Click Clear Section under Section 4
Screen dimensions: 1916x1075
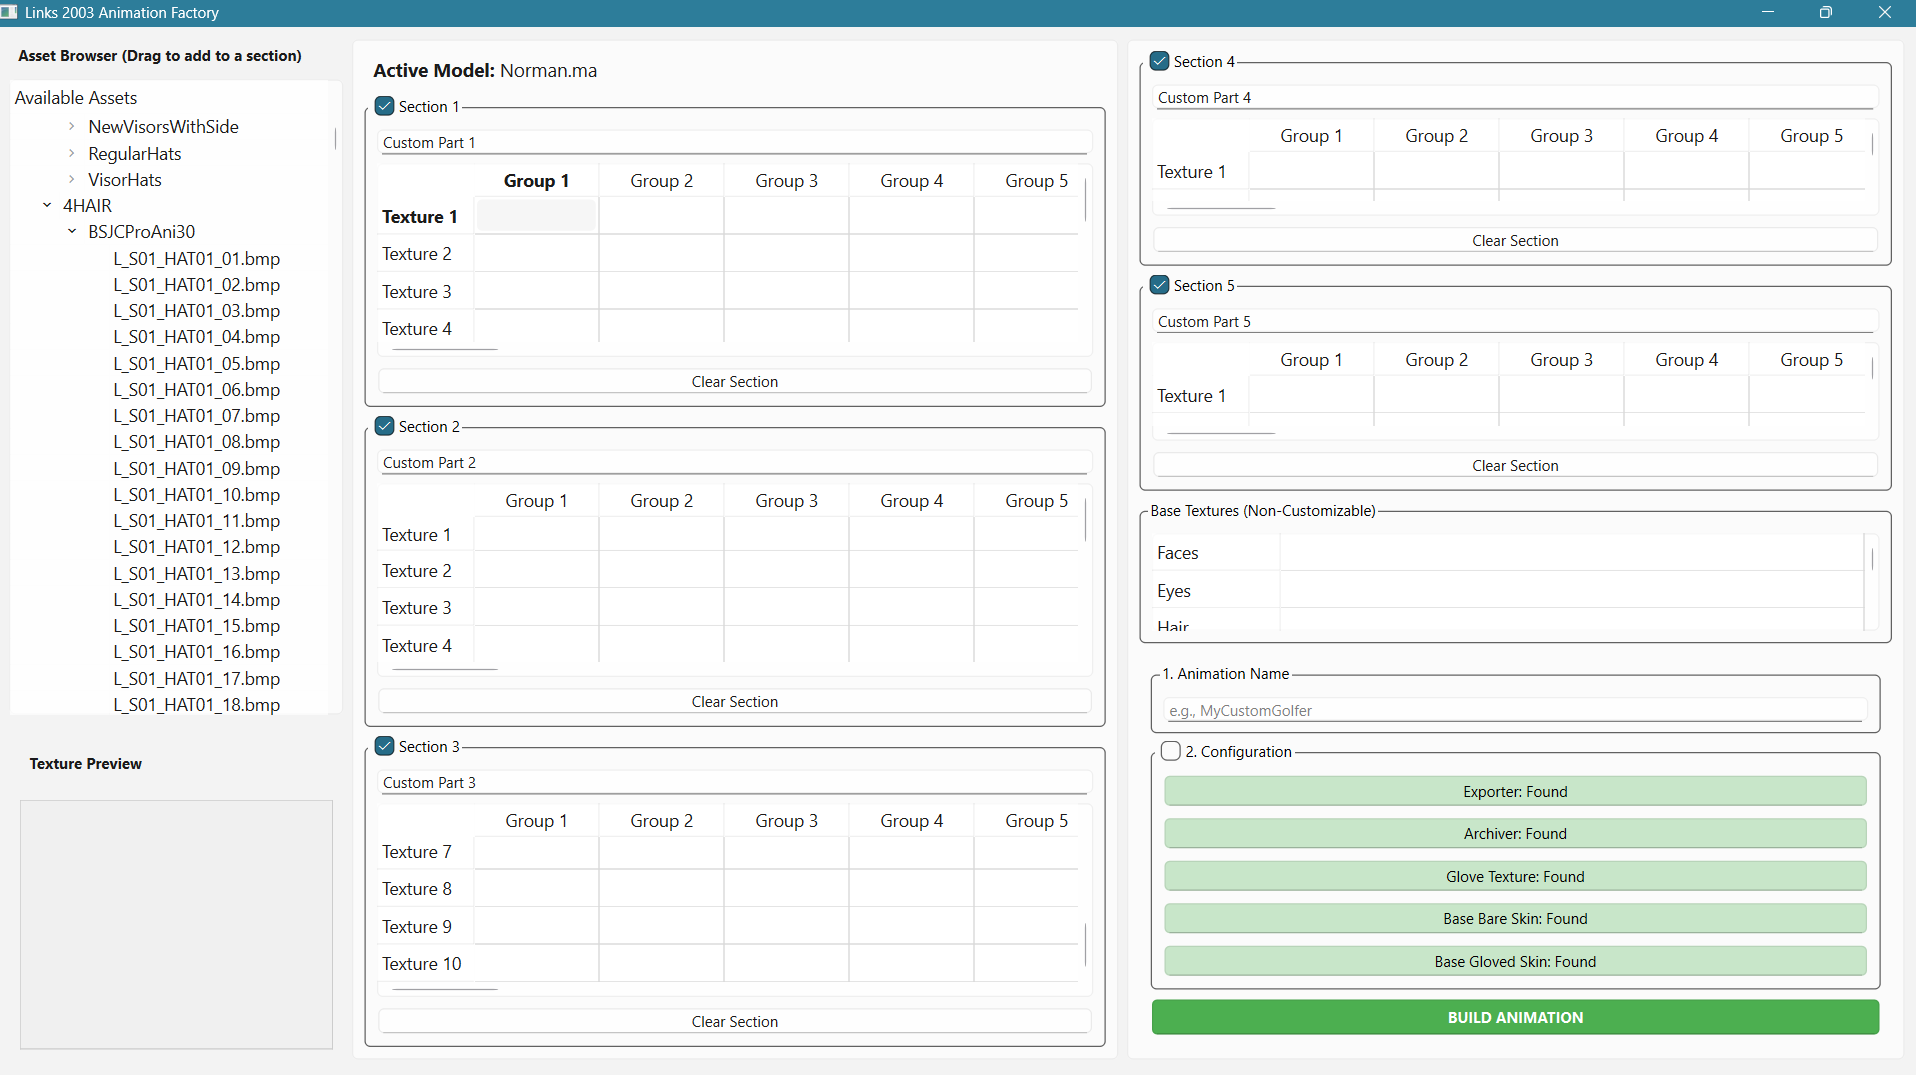click(x=1514, y=241)
